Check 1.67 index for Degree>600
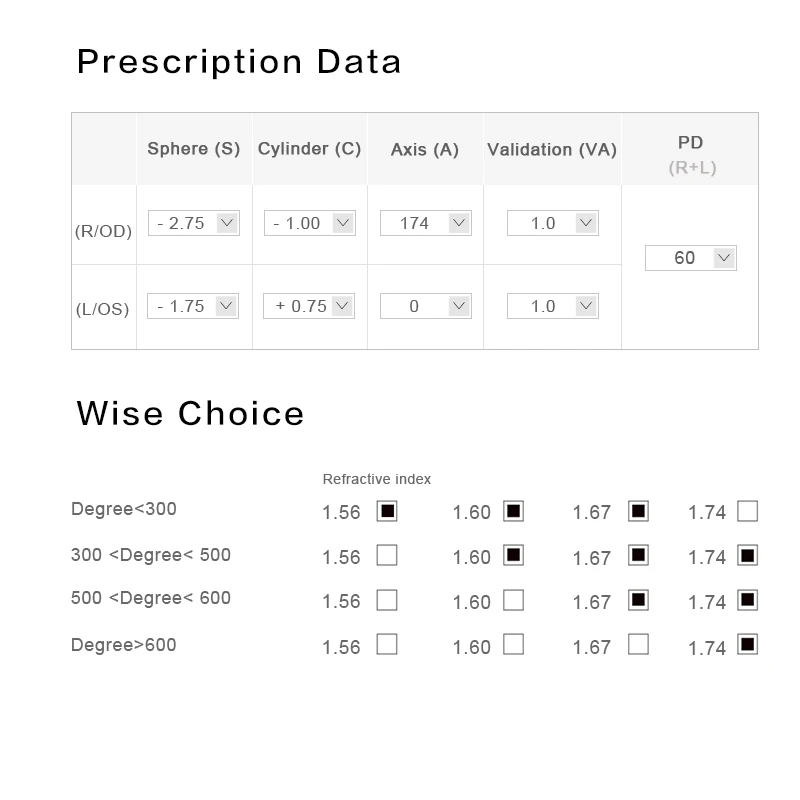The image size is (800, 800). tap(638, 644)
